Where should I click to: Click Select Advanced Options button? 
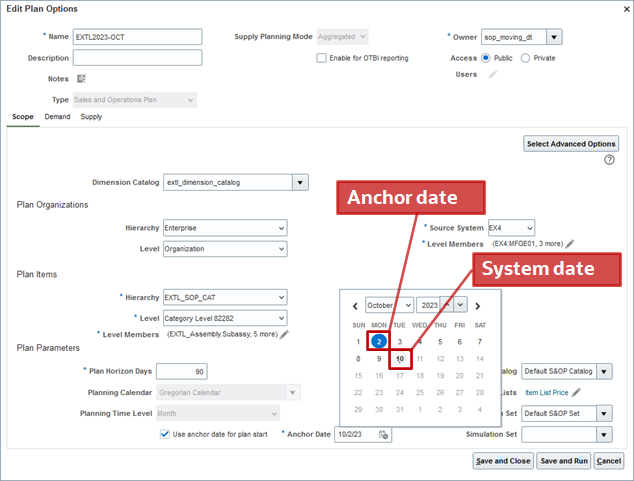[571, 144]
